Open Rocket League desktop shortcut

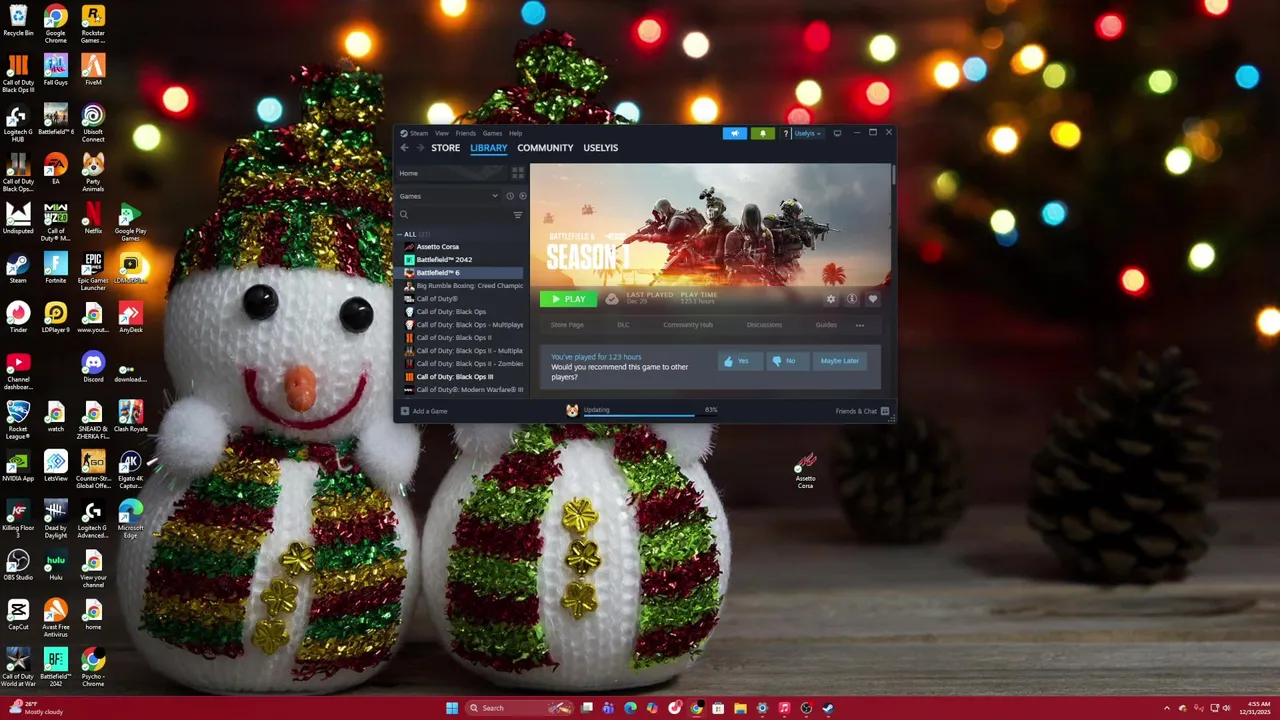click(x=18, y=420)
